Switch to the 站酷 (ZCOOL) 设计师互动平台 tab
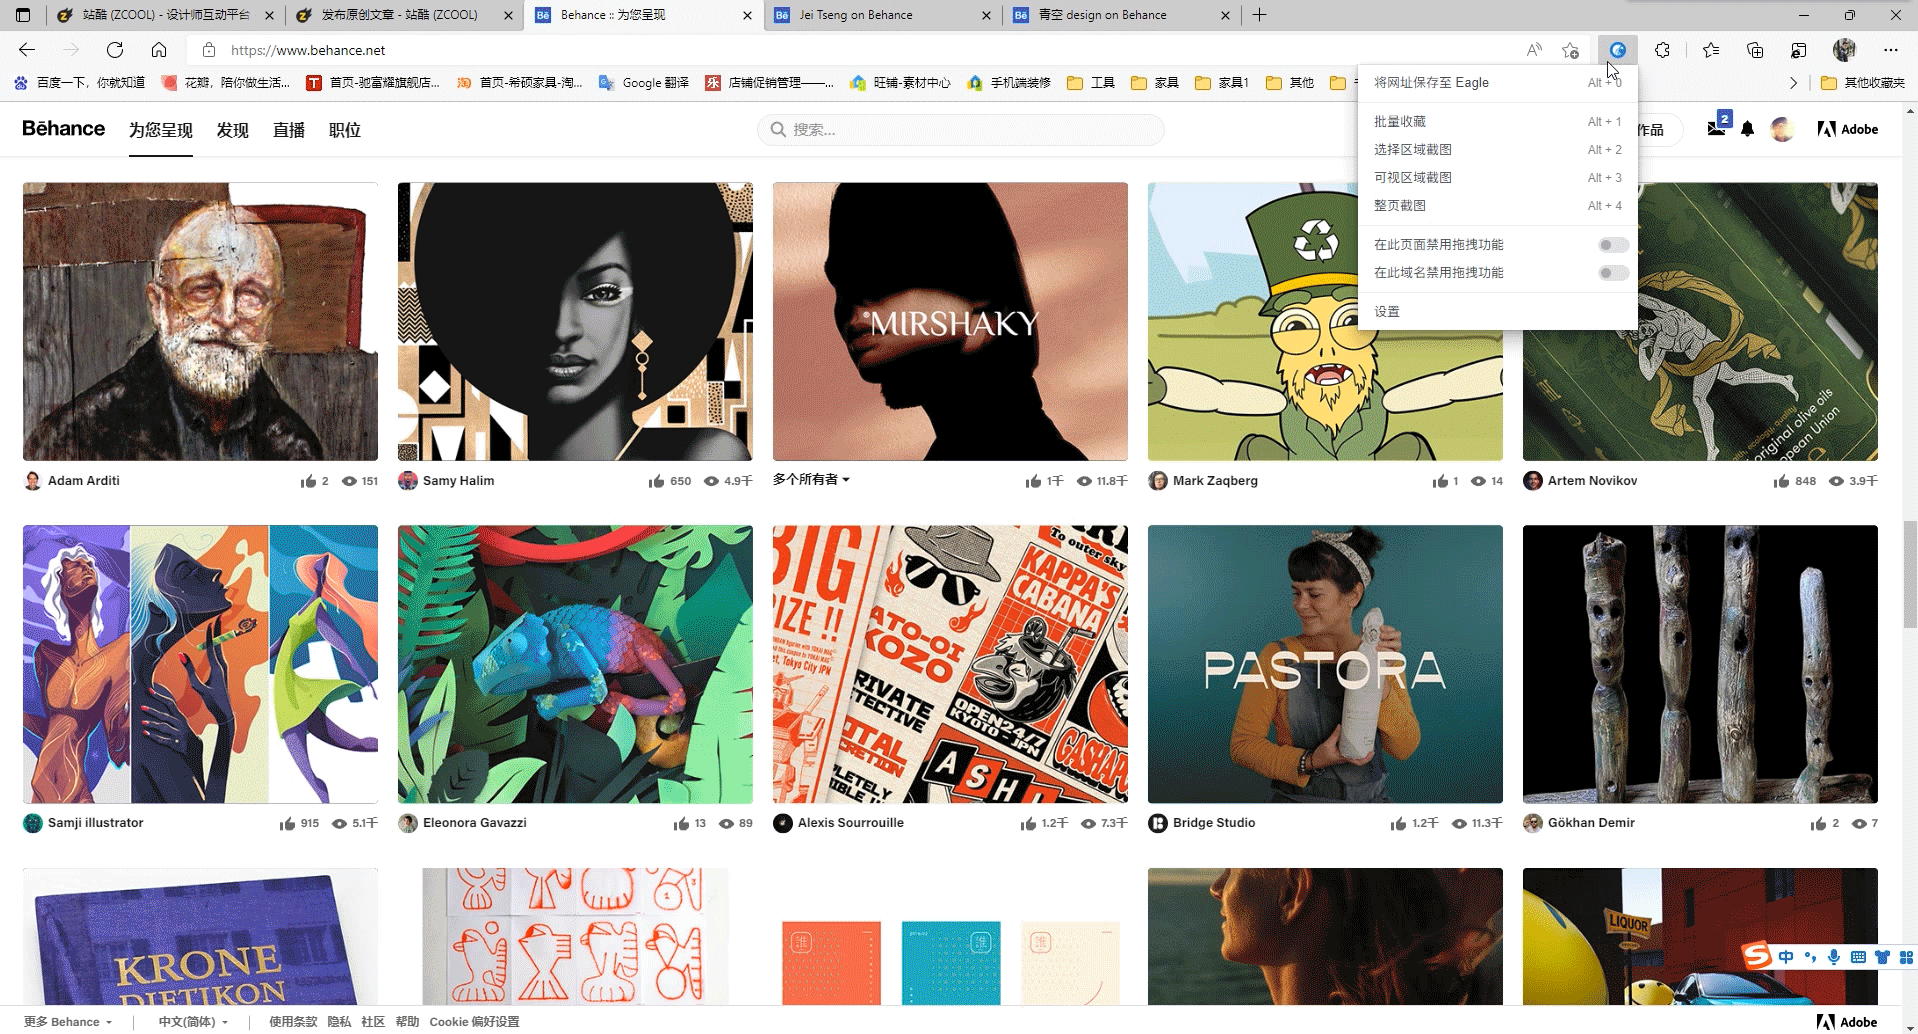The height and width of the screenshot is (1034, 1918). click(167, 15)
